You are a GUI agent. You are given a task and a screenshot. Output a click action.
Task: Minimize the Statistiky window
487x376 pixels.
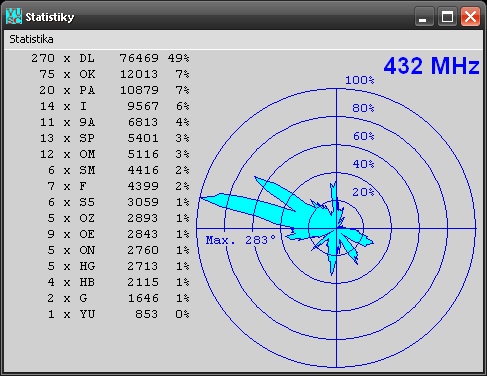424,16
